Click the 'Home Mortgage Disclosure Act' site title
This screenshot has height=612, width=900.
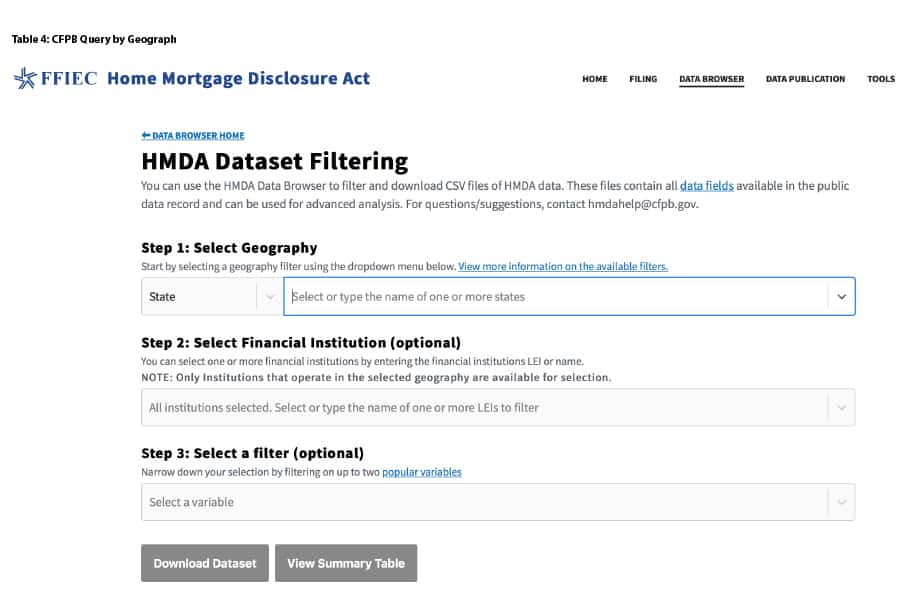point(238,78)
